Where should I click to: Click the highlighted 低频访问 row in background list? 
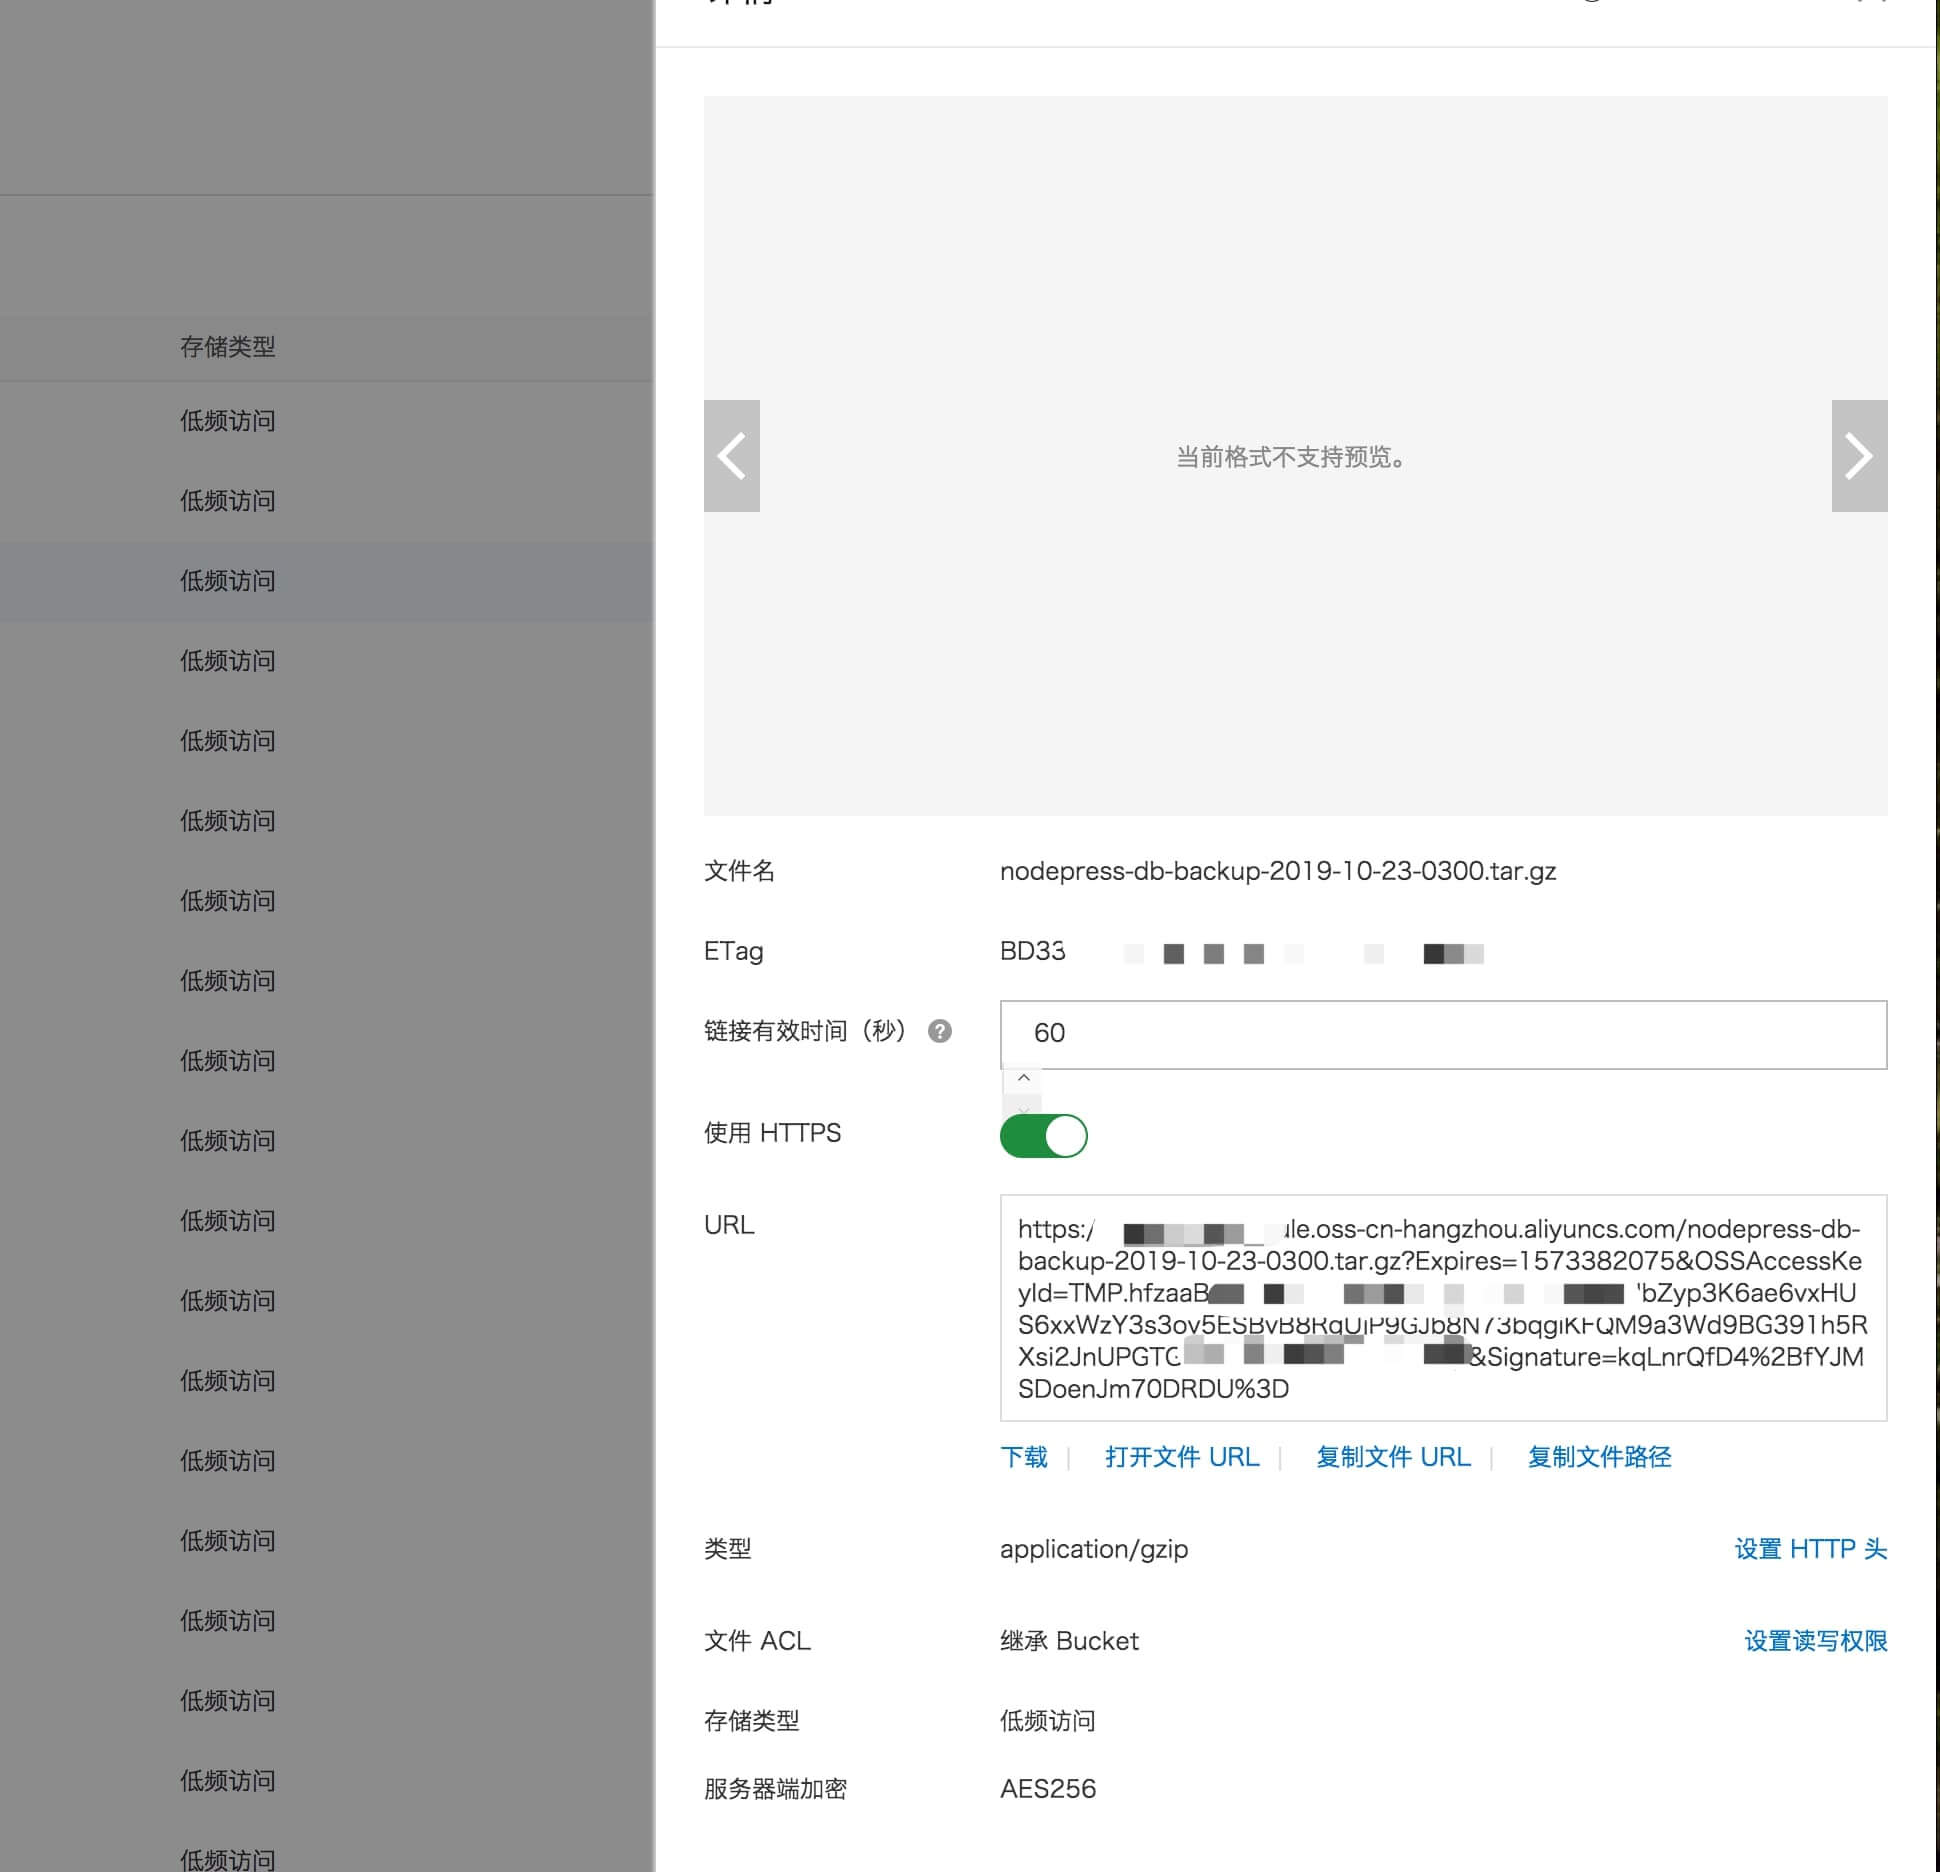pyautogui.click(x=228, y=581)
